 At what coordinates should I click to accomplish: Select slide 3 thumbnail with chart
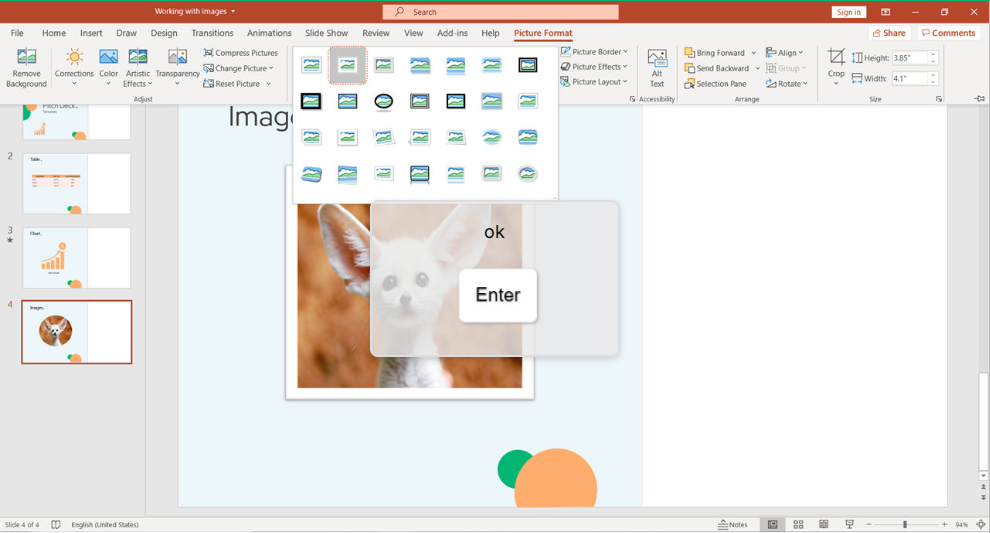pyautogui.click(x=76, y=258)
